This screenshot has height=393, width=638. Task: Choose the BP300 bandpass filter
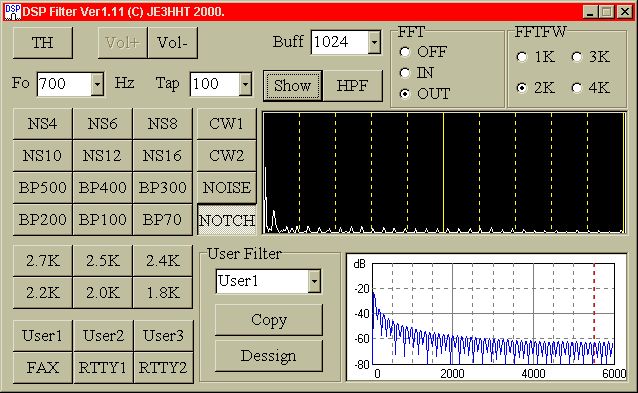pos(162,188)
